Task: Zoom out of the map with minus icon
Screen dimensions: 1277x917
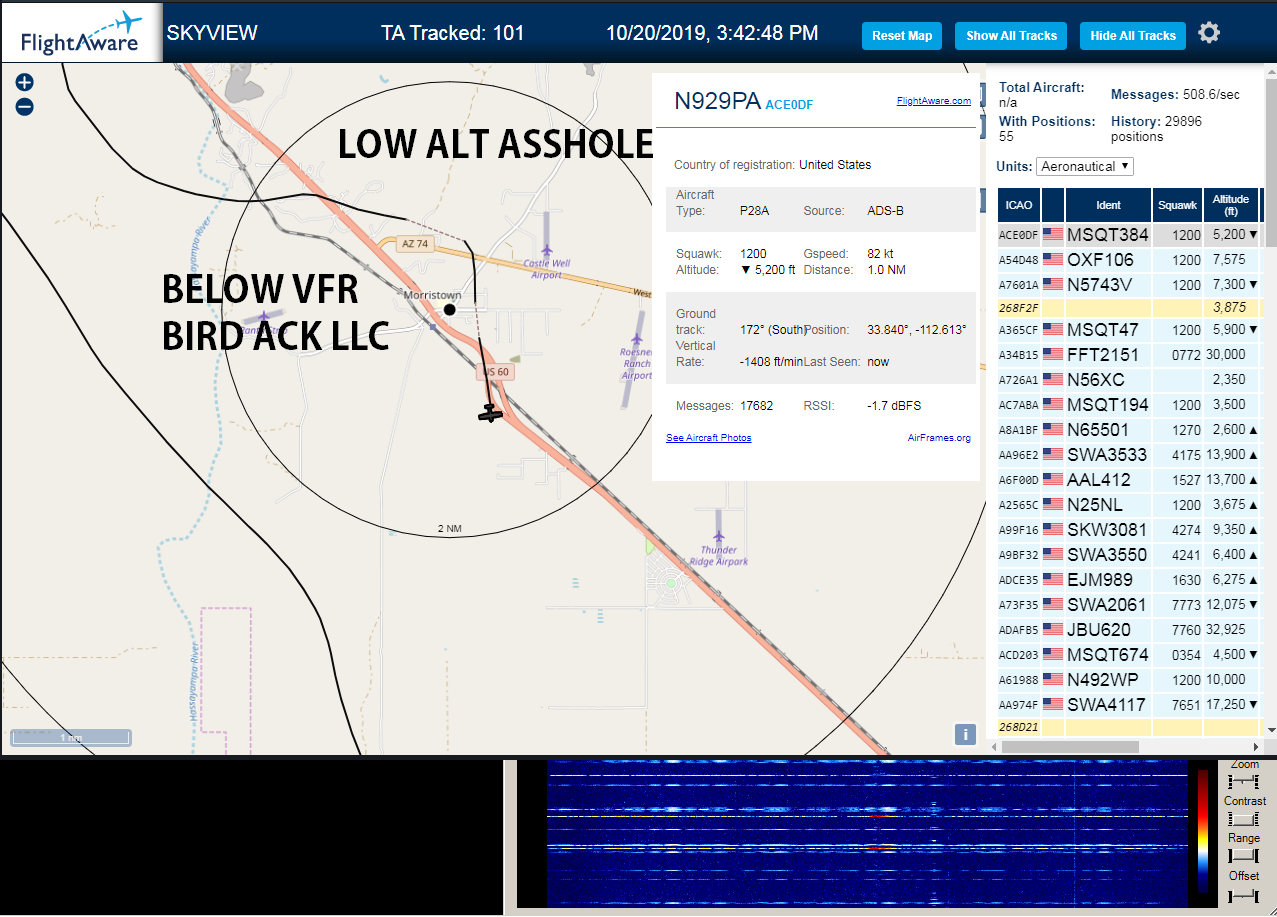Action: [x=25, y=107]
